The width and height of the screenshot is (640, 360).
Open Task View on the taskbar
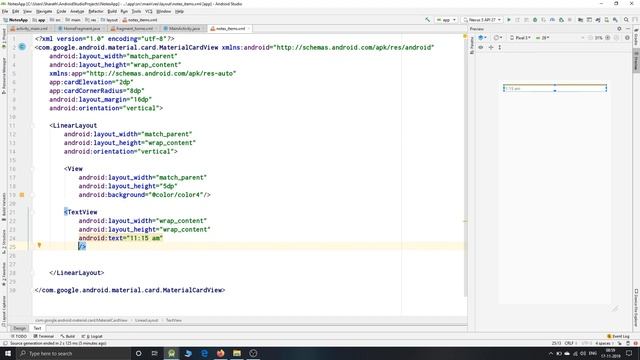click(x=154, y=353)
